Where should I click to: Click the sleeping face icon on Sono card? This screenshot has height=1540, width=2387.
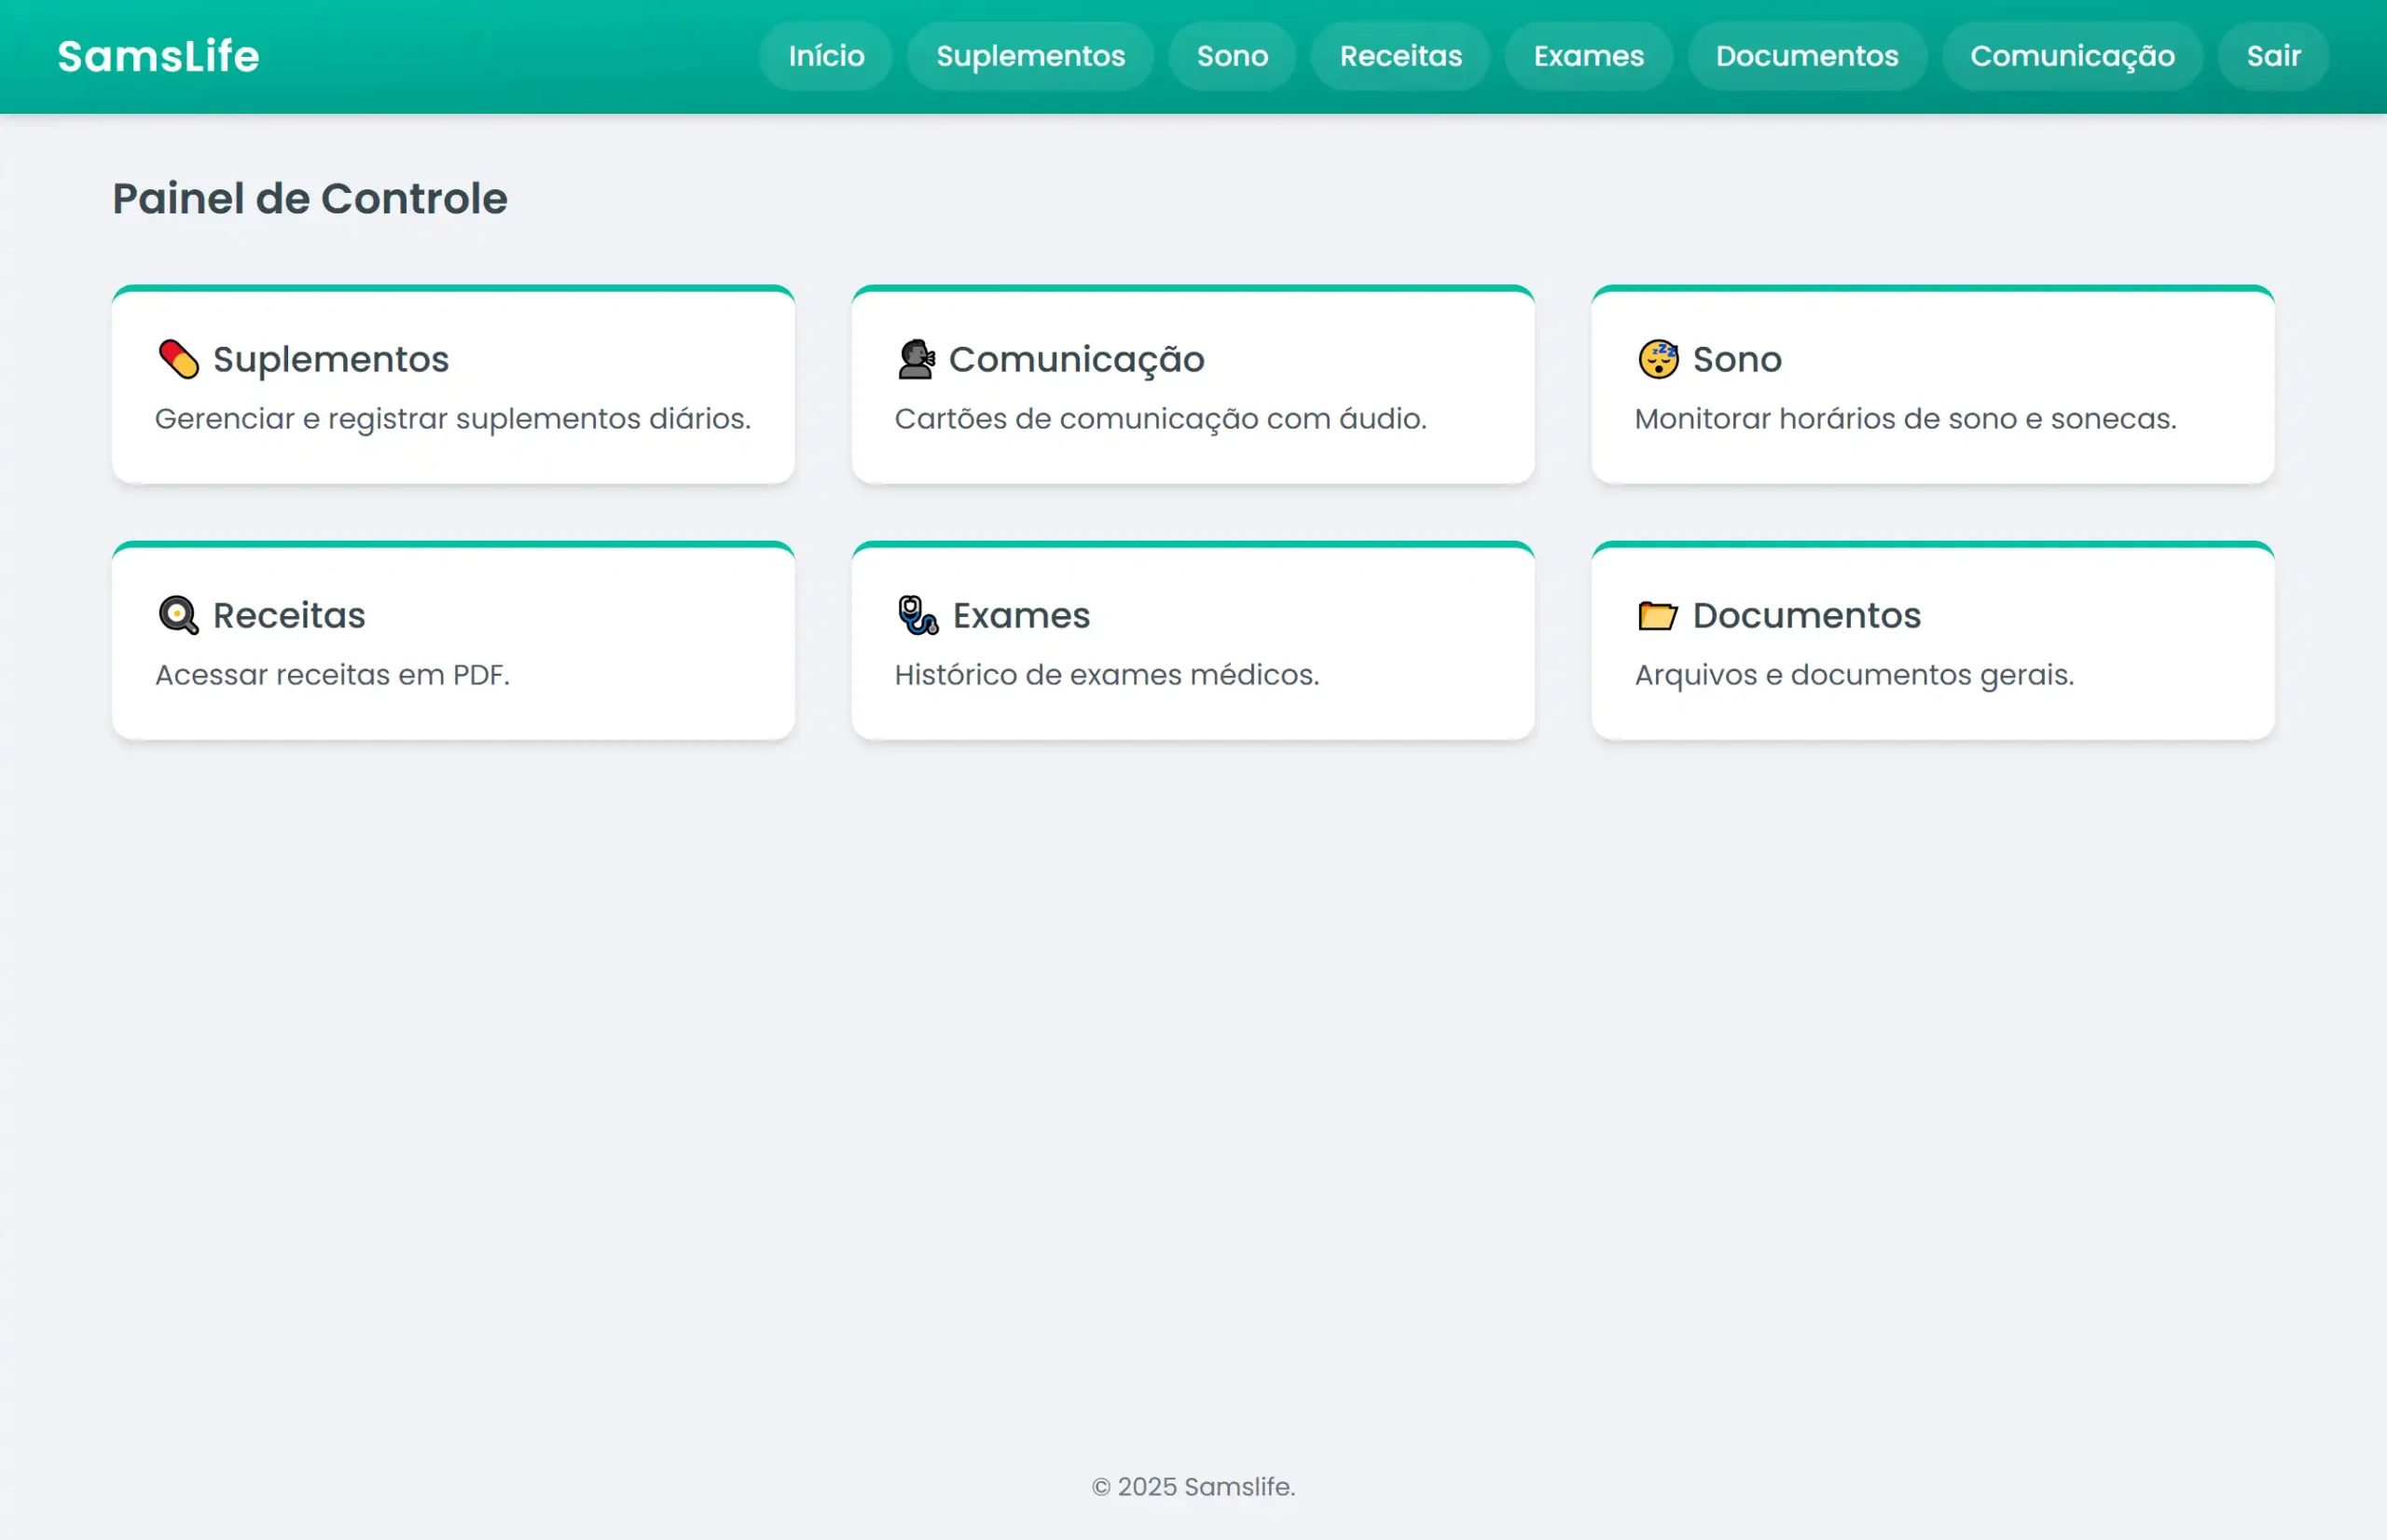click(1656, 359)
